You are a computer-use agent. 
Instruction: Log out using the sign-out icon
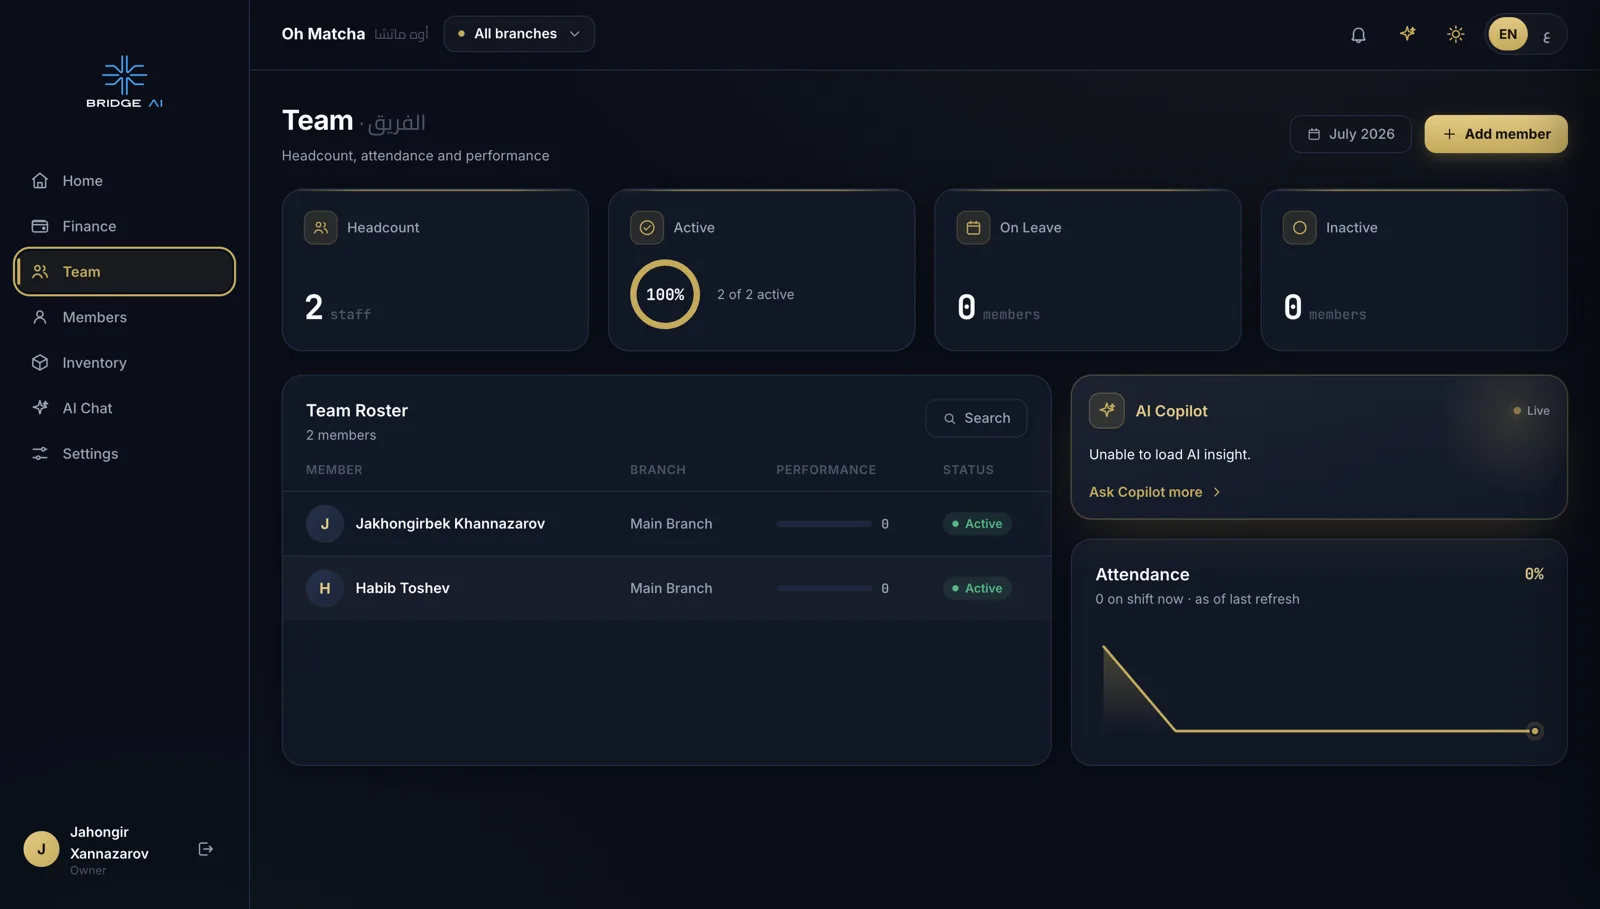[206, 849]
